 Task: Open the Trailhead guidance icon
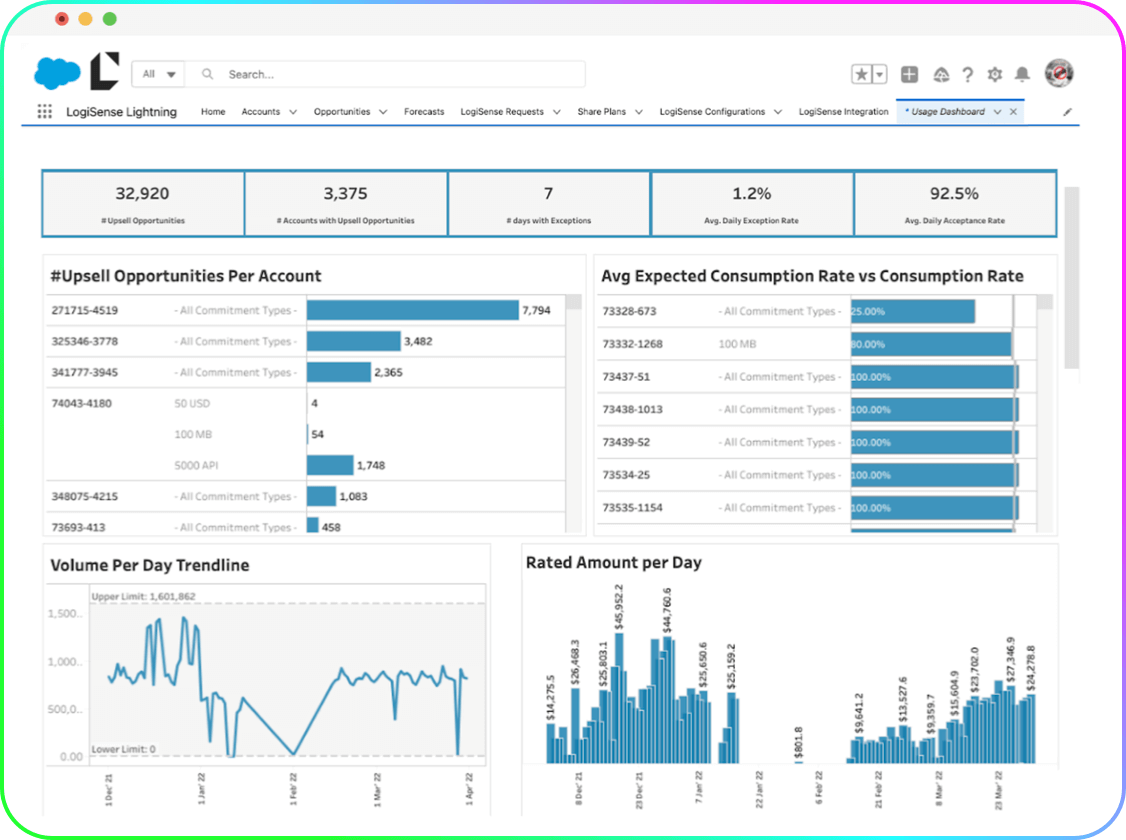tap(940, 74)
